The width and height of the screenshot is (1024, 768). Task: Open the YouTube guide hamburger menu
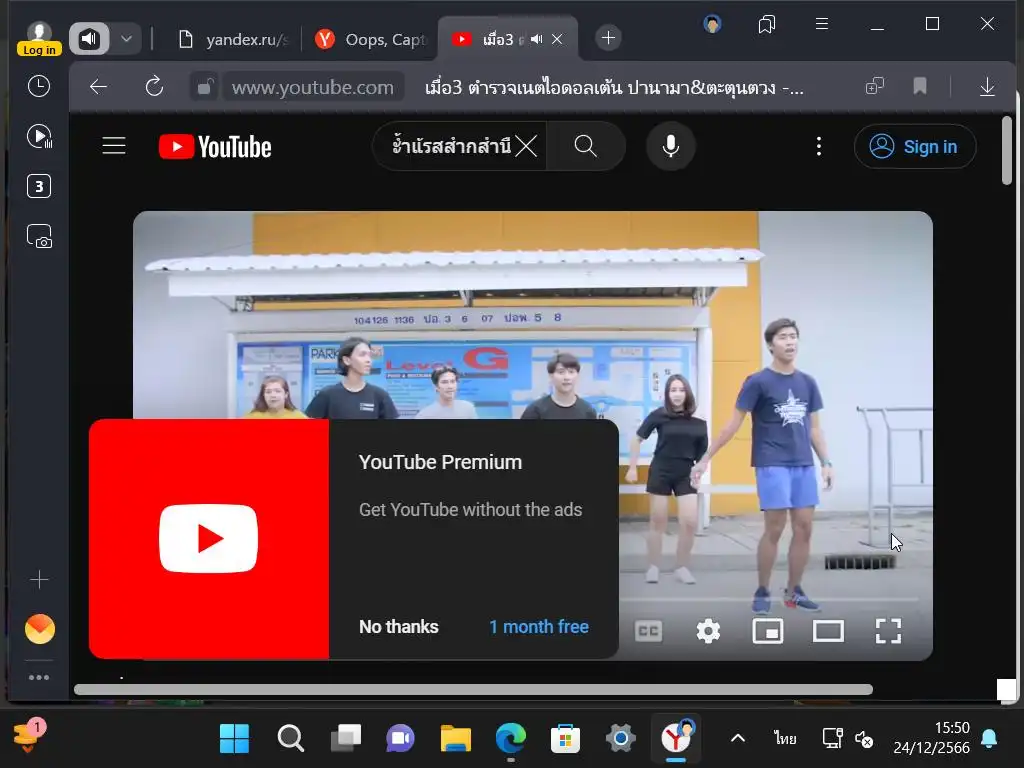pos(114,146)
